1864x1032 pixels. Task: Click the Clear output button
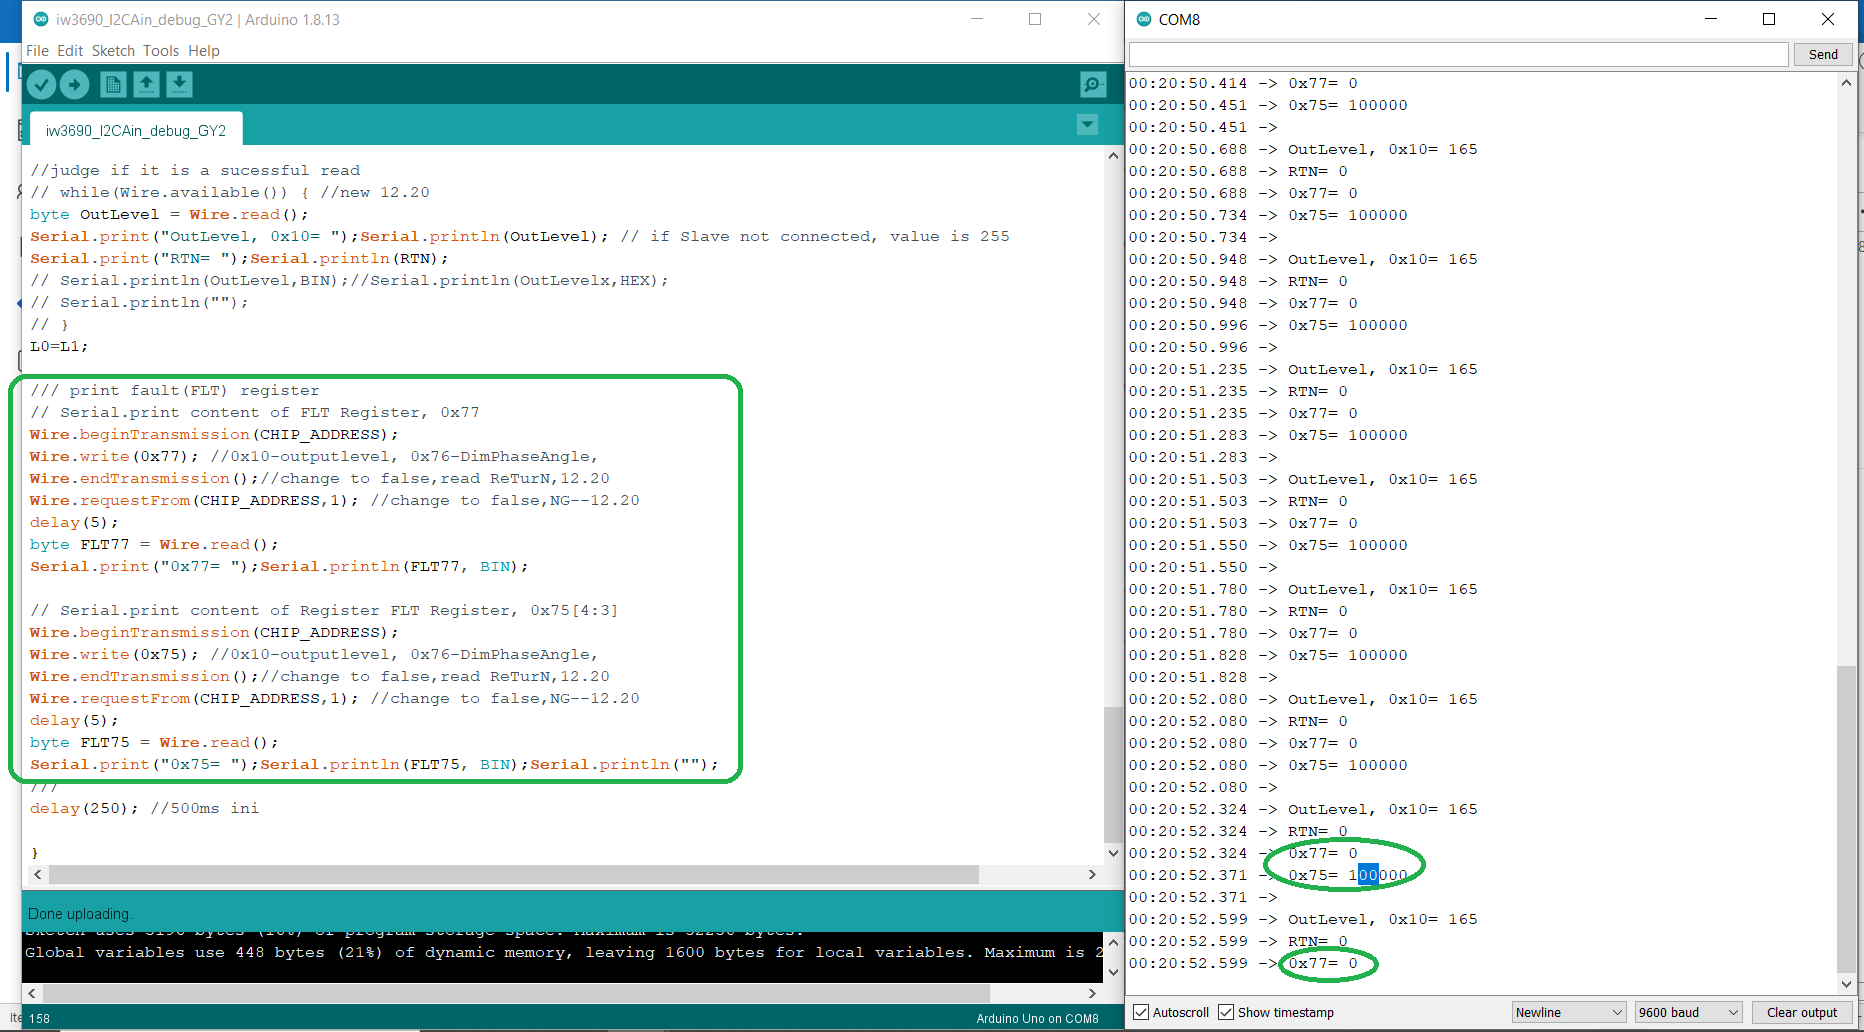[x=1802, y=1012]
